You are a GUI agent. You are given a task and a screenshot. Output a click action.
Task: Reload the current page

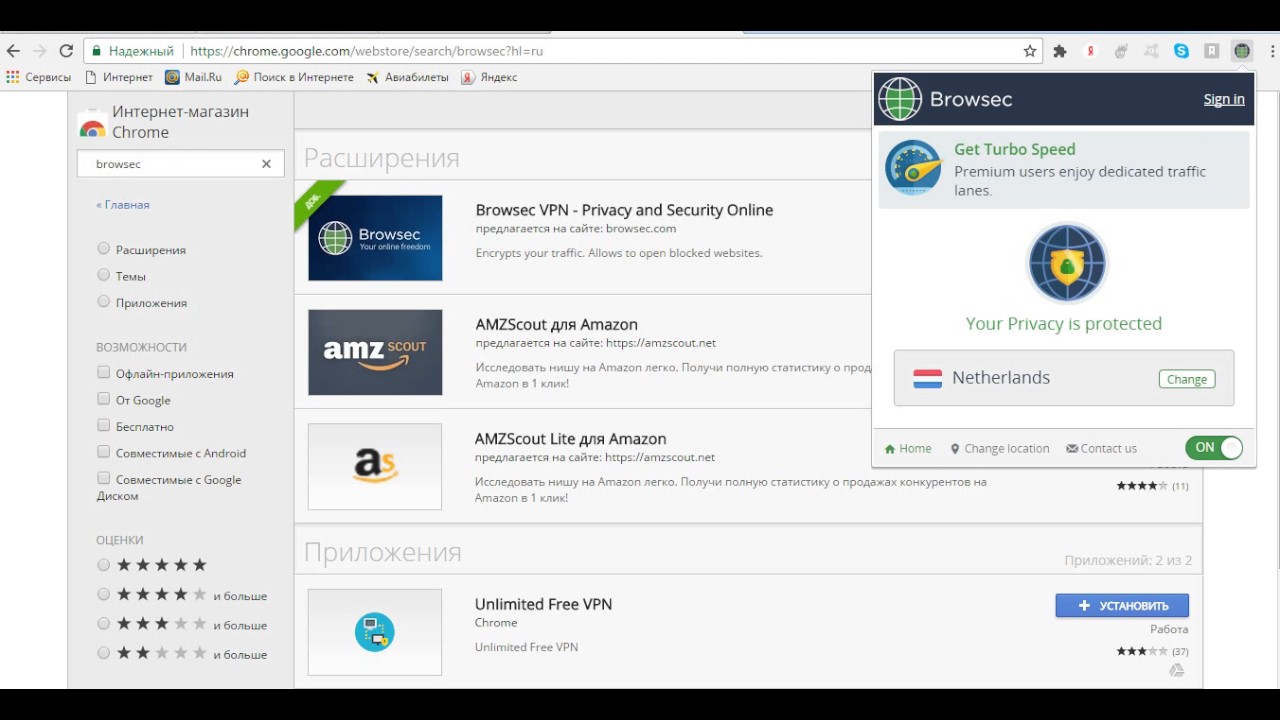pos(66,51)
